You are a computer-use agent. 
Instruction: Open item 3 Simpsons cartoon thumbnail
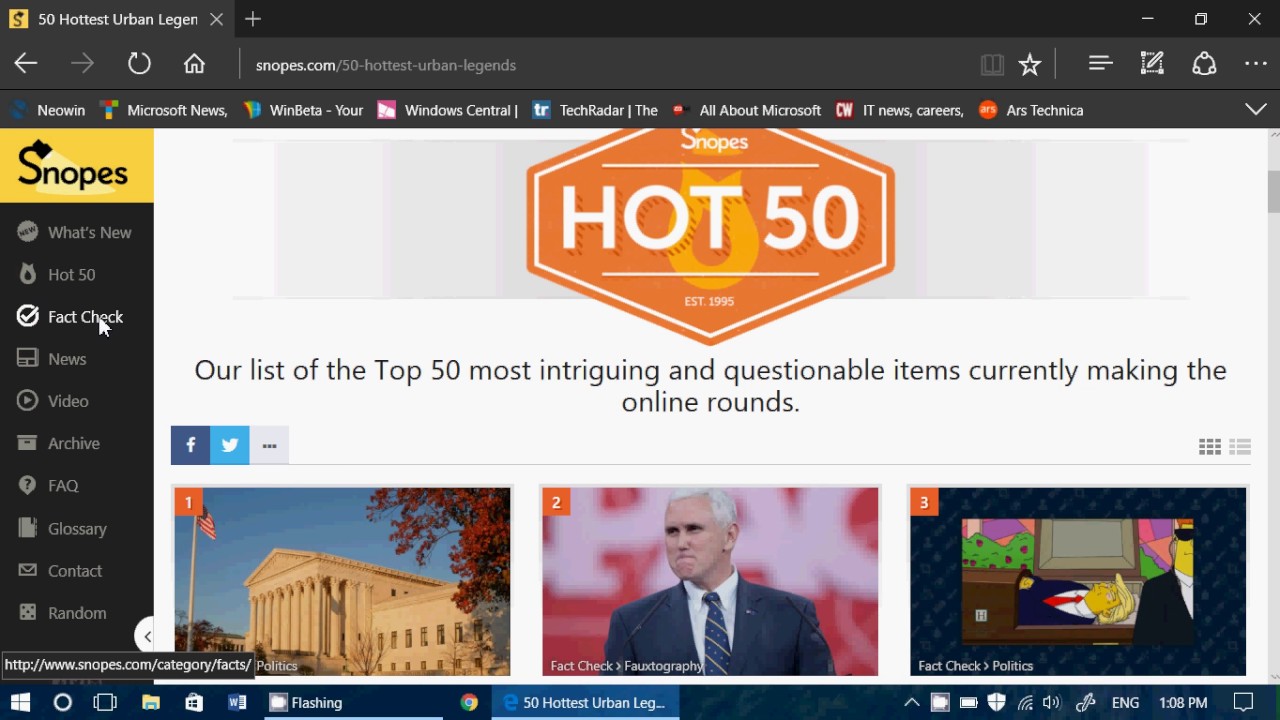[1078, 581]
